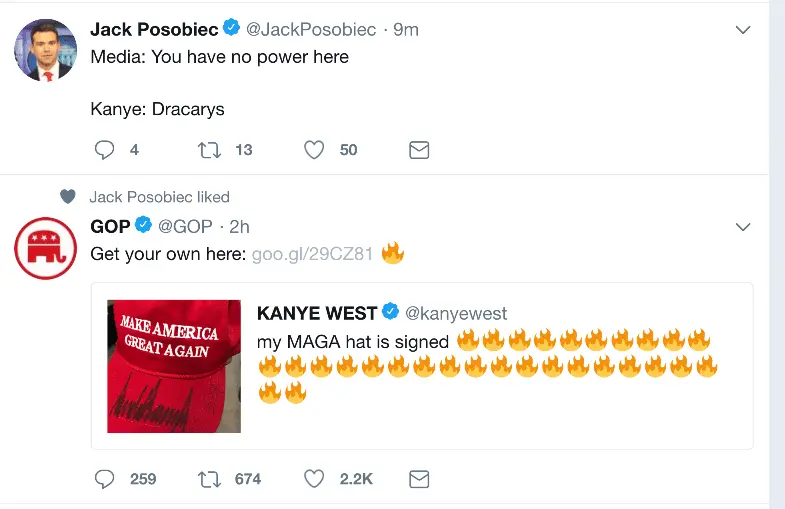The height and width of the screenshot is (509, 785).
Task: Reply to the GOP tweet
Action: point(105,479)
